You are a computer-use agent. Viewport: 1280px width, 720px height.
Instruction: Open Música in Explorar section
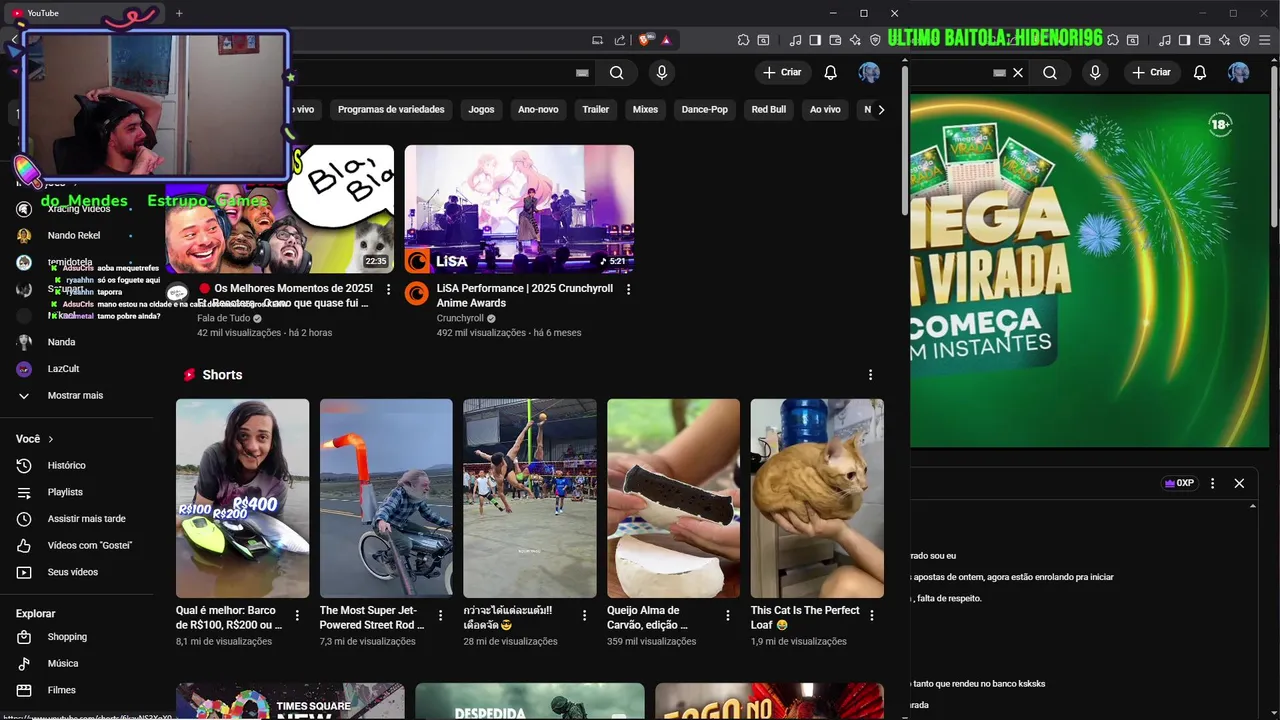click(62, 663)
